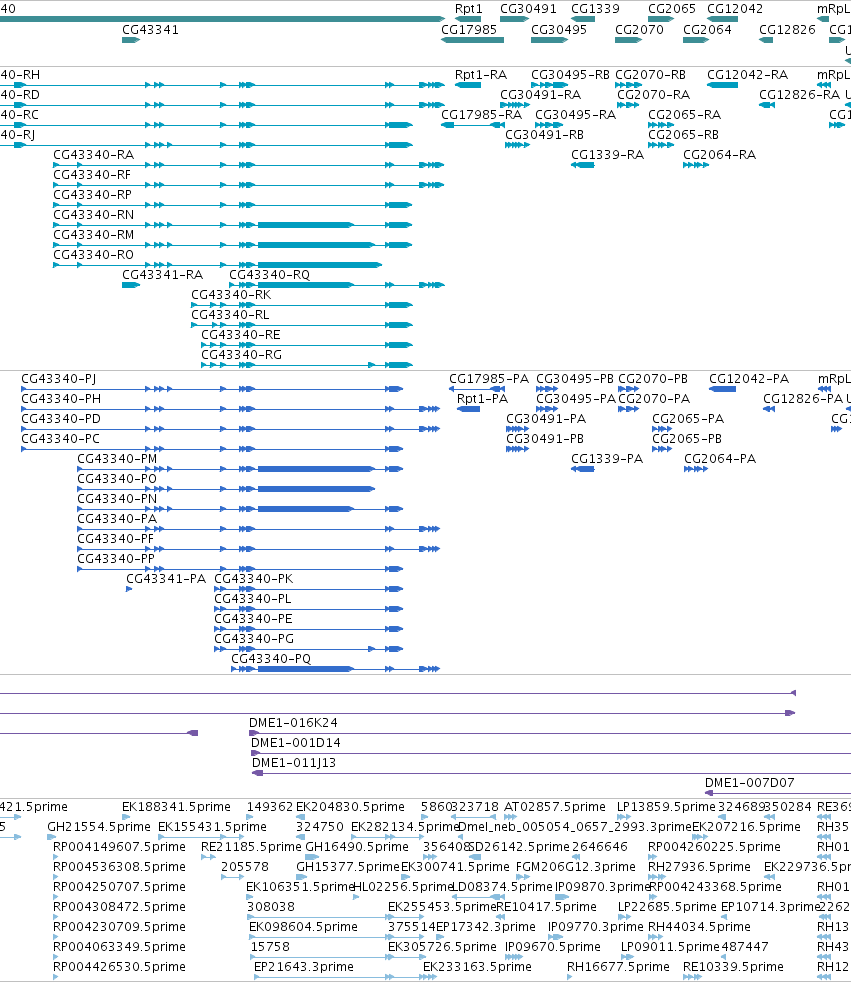Click transcript CG43340-RG

click(x=240, y=355)
